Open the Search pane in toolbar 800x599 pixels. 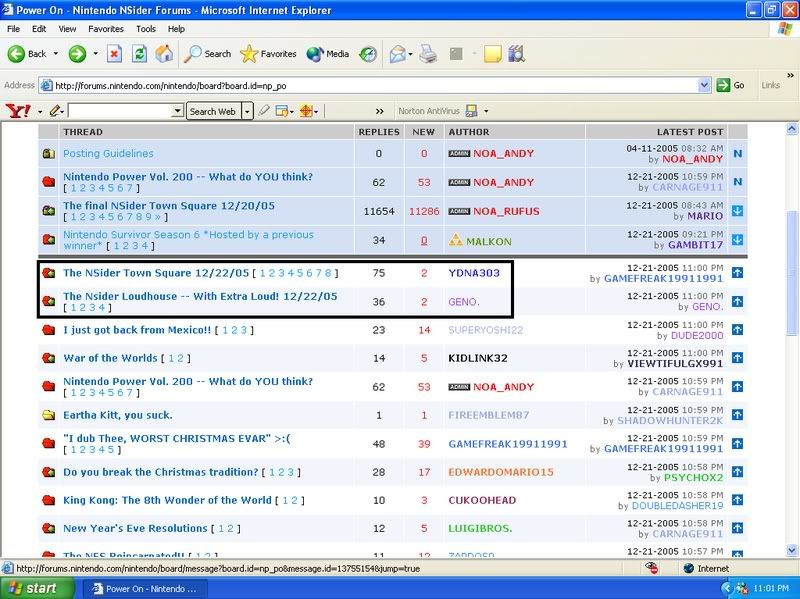(x=208, y=54)
